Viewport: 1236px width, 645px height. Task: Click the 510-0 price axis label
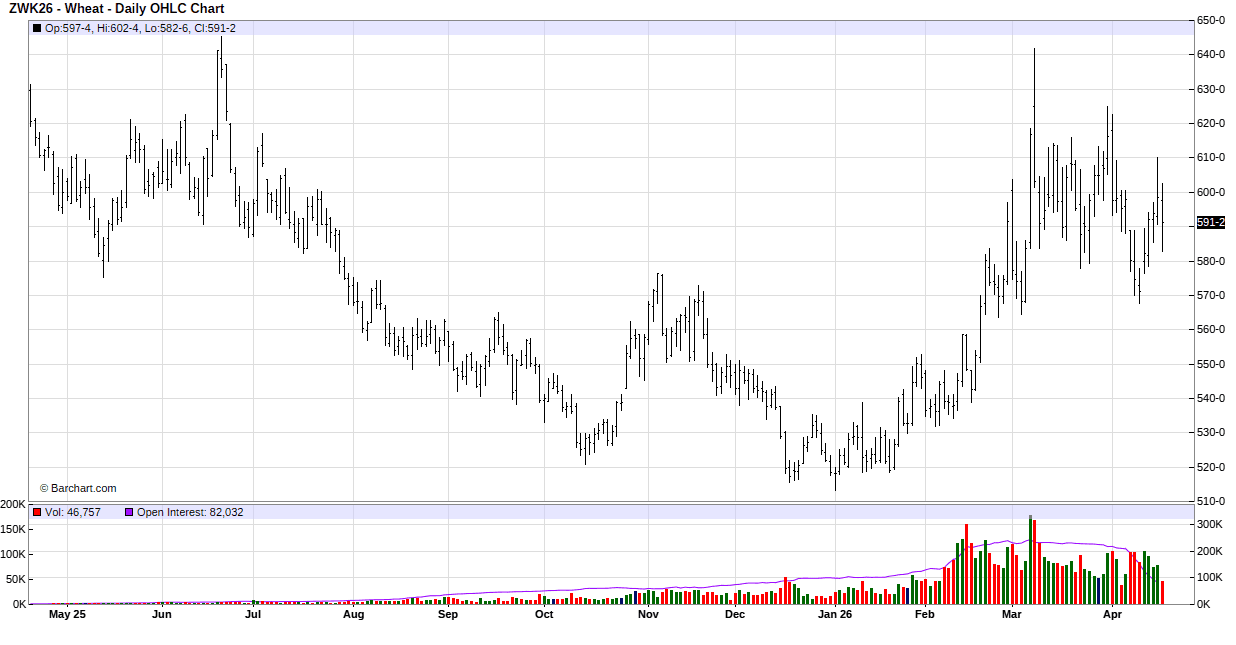(x=1211, y=501)
